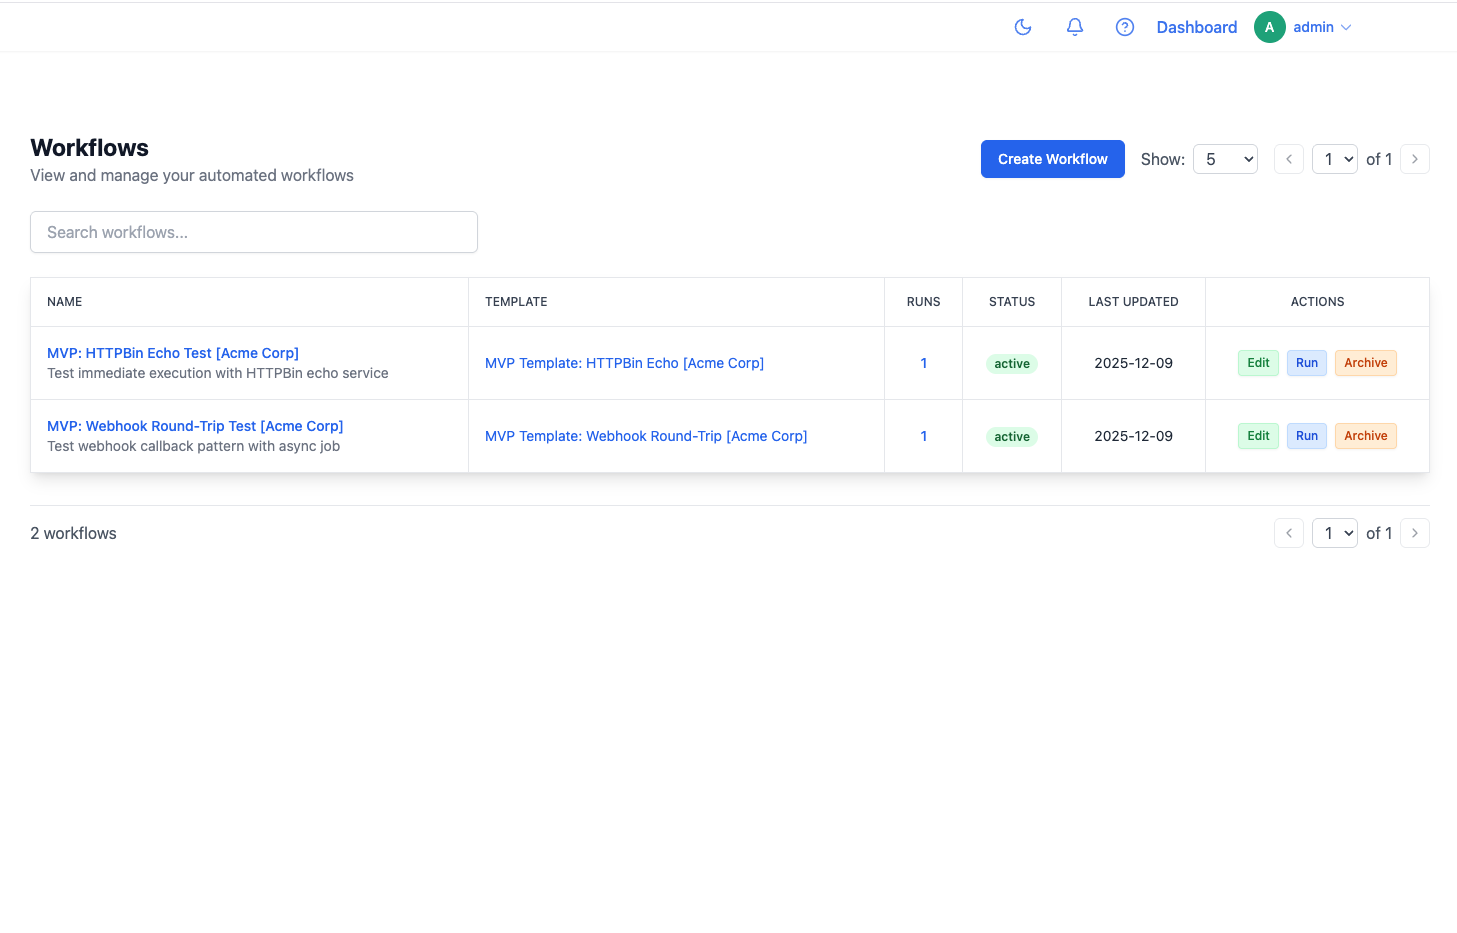
Task: Click the Search workflows input field
Action: click(254, 232)
